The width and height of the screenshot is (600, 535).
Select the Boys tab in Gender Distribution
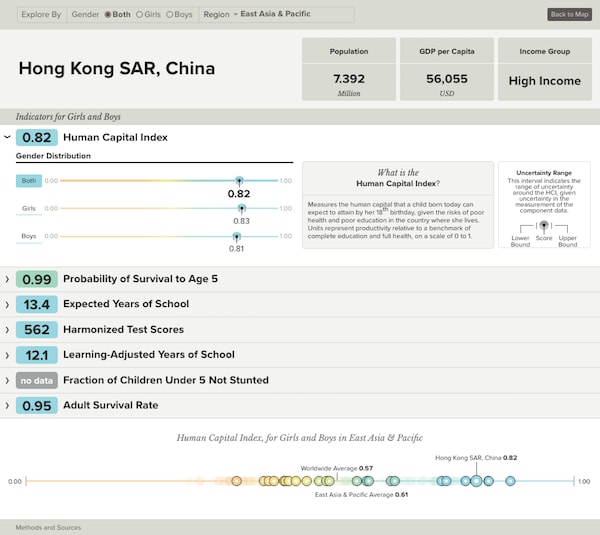pos(29,236)
